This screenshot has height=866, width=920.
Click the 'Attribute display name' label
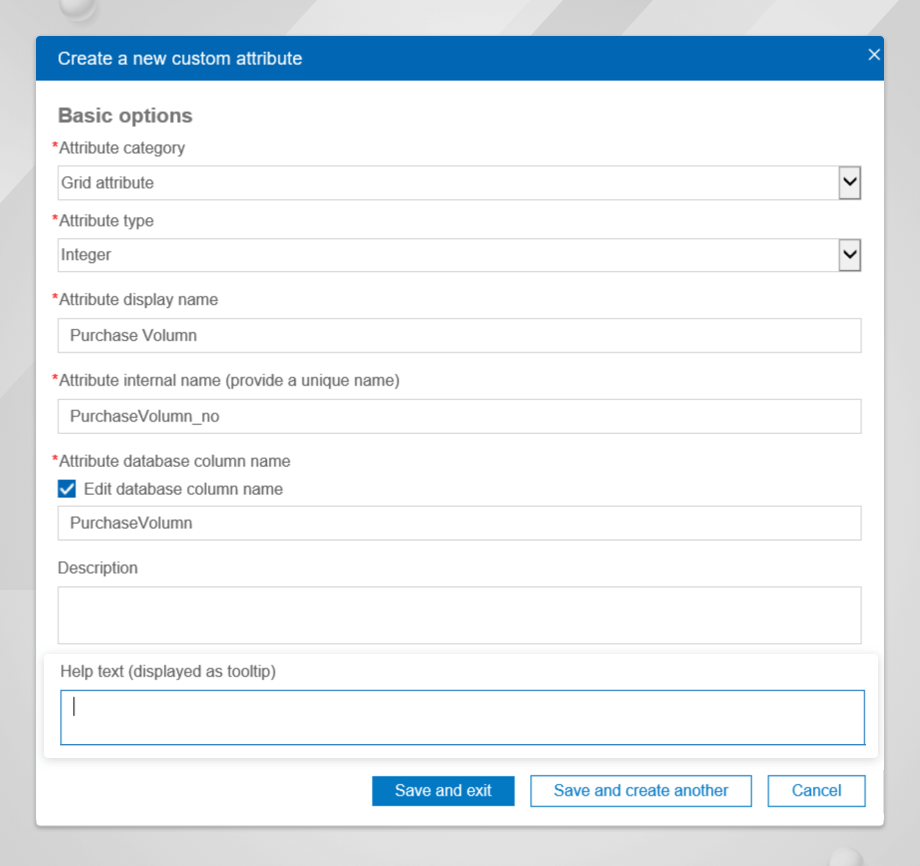(138, 299)
